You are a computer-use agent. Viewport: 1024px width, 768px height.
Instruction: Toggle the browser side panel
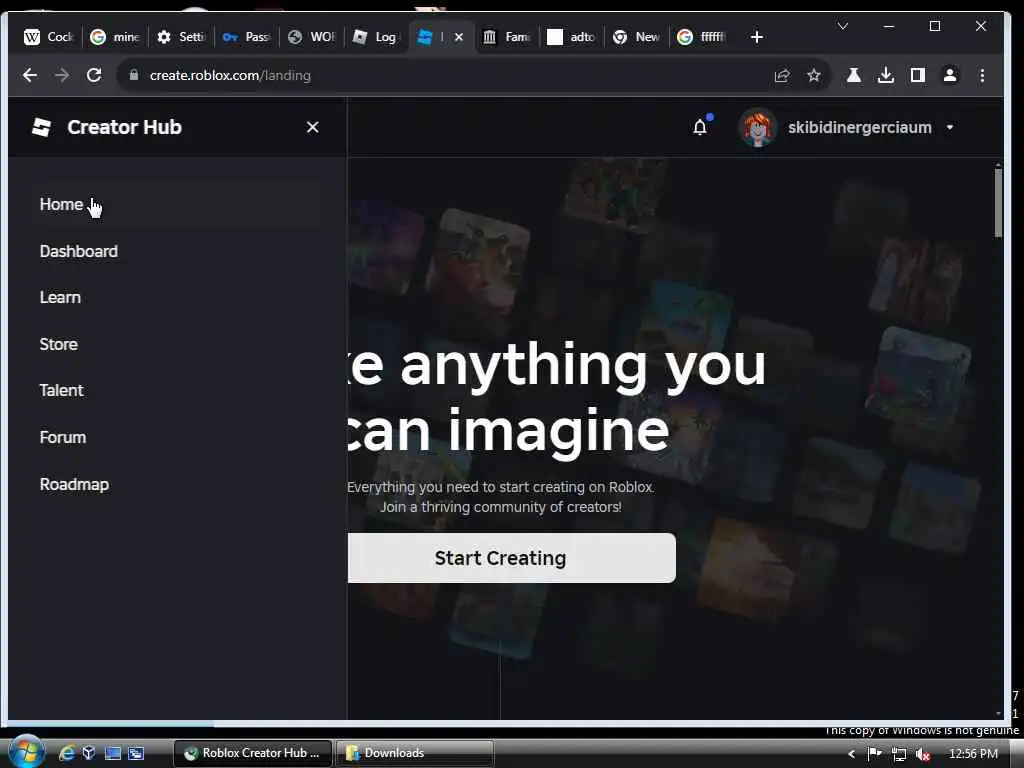point(918,75)
